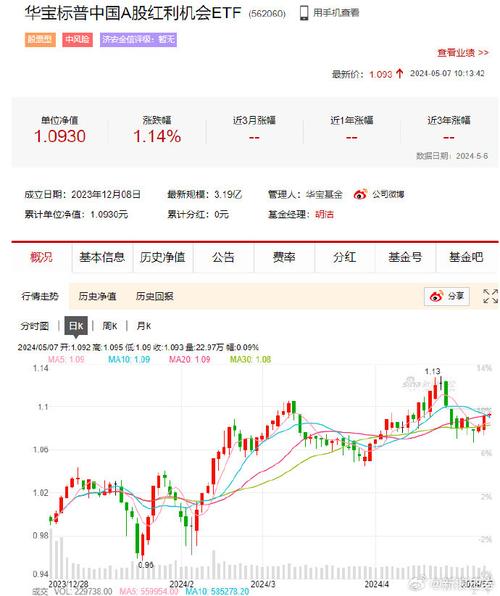Screen dimensions: 500x596
Task: Click the 近1年涨幅 label
Action: 352,120
